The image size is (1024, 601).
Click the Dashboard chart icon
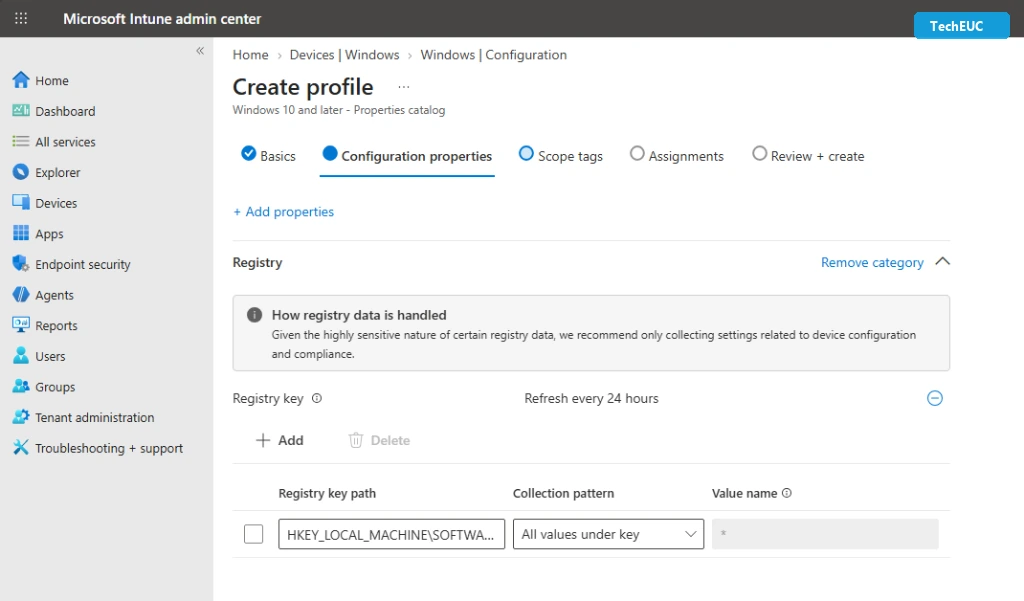click(x=21, y=110)
